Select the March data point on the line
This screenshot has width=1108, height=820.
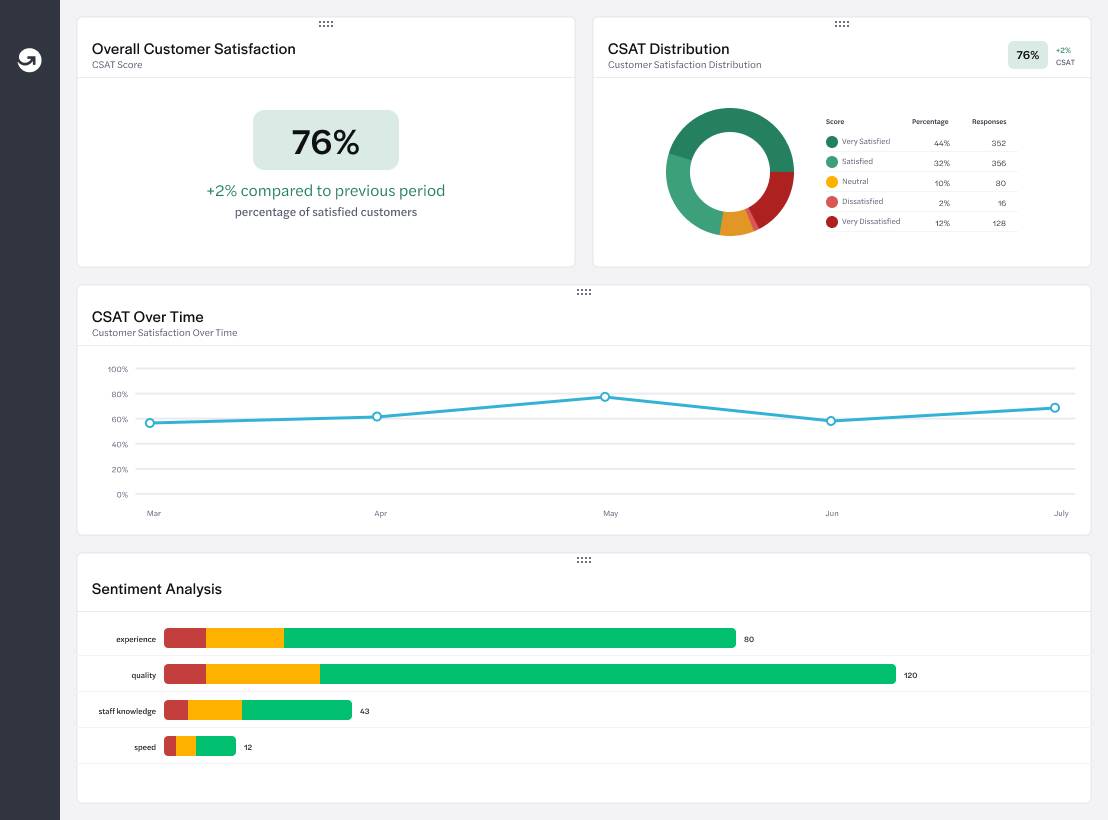[150, 423]
